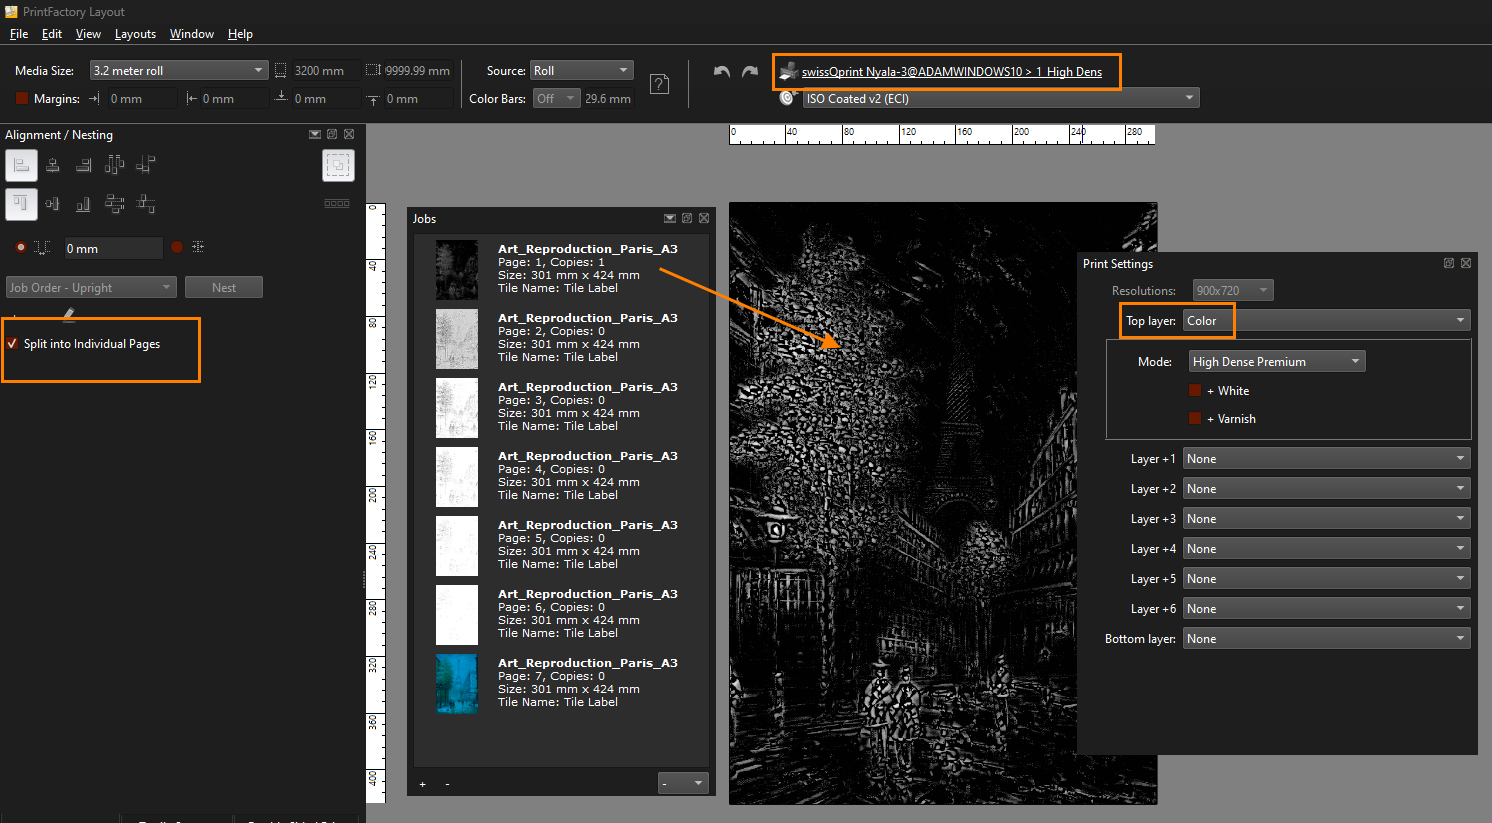Open the Window menu
1492x823 pixels.
[x=192, y=33]
